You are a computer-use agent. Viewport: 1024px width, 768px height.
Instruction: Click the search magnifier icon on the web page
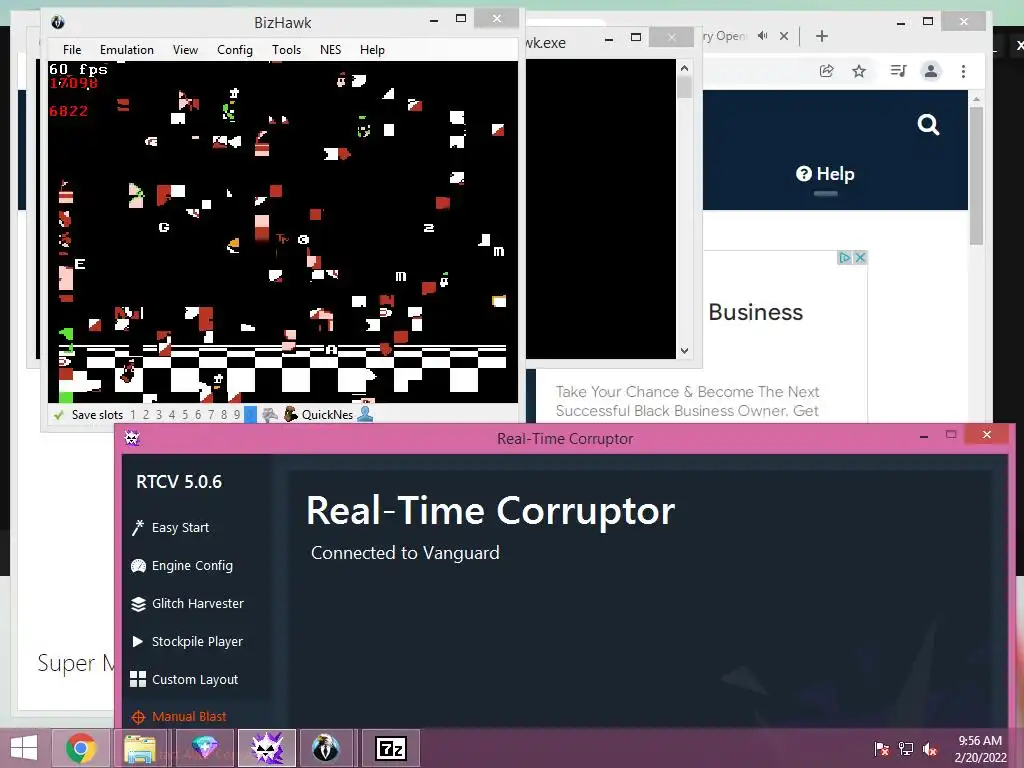(928, 124)
